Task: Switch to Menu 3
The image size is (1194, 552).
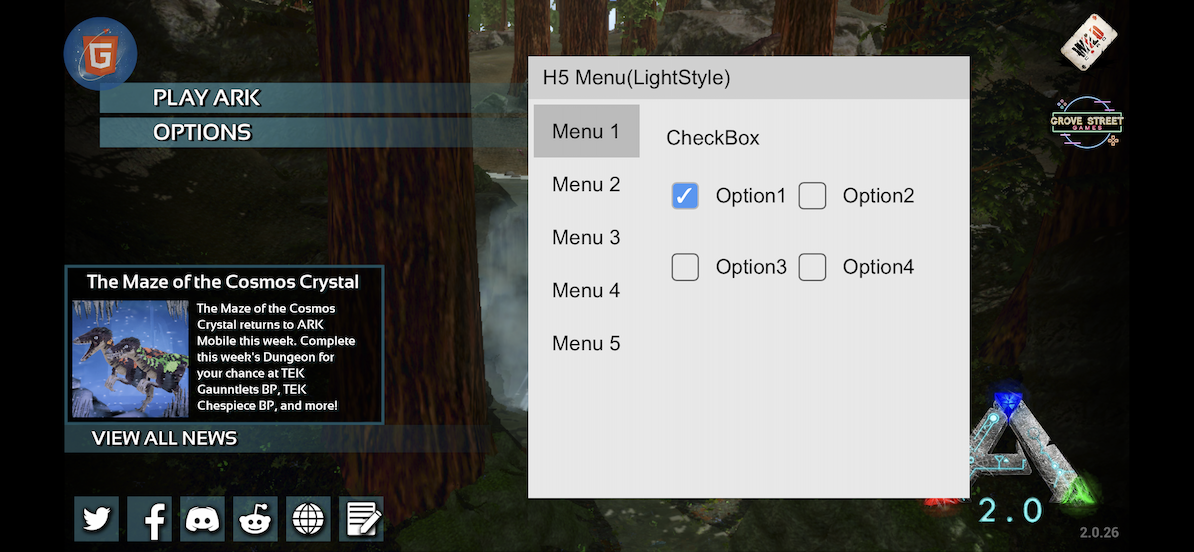Action: [586, 238]
